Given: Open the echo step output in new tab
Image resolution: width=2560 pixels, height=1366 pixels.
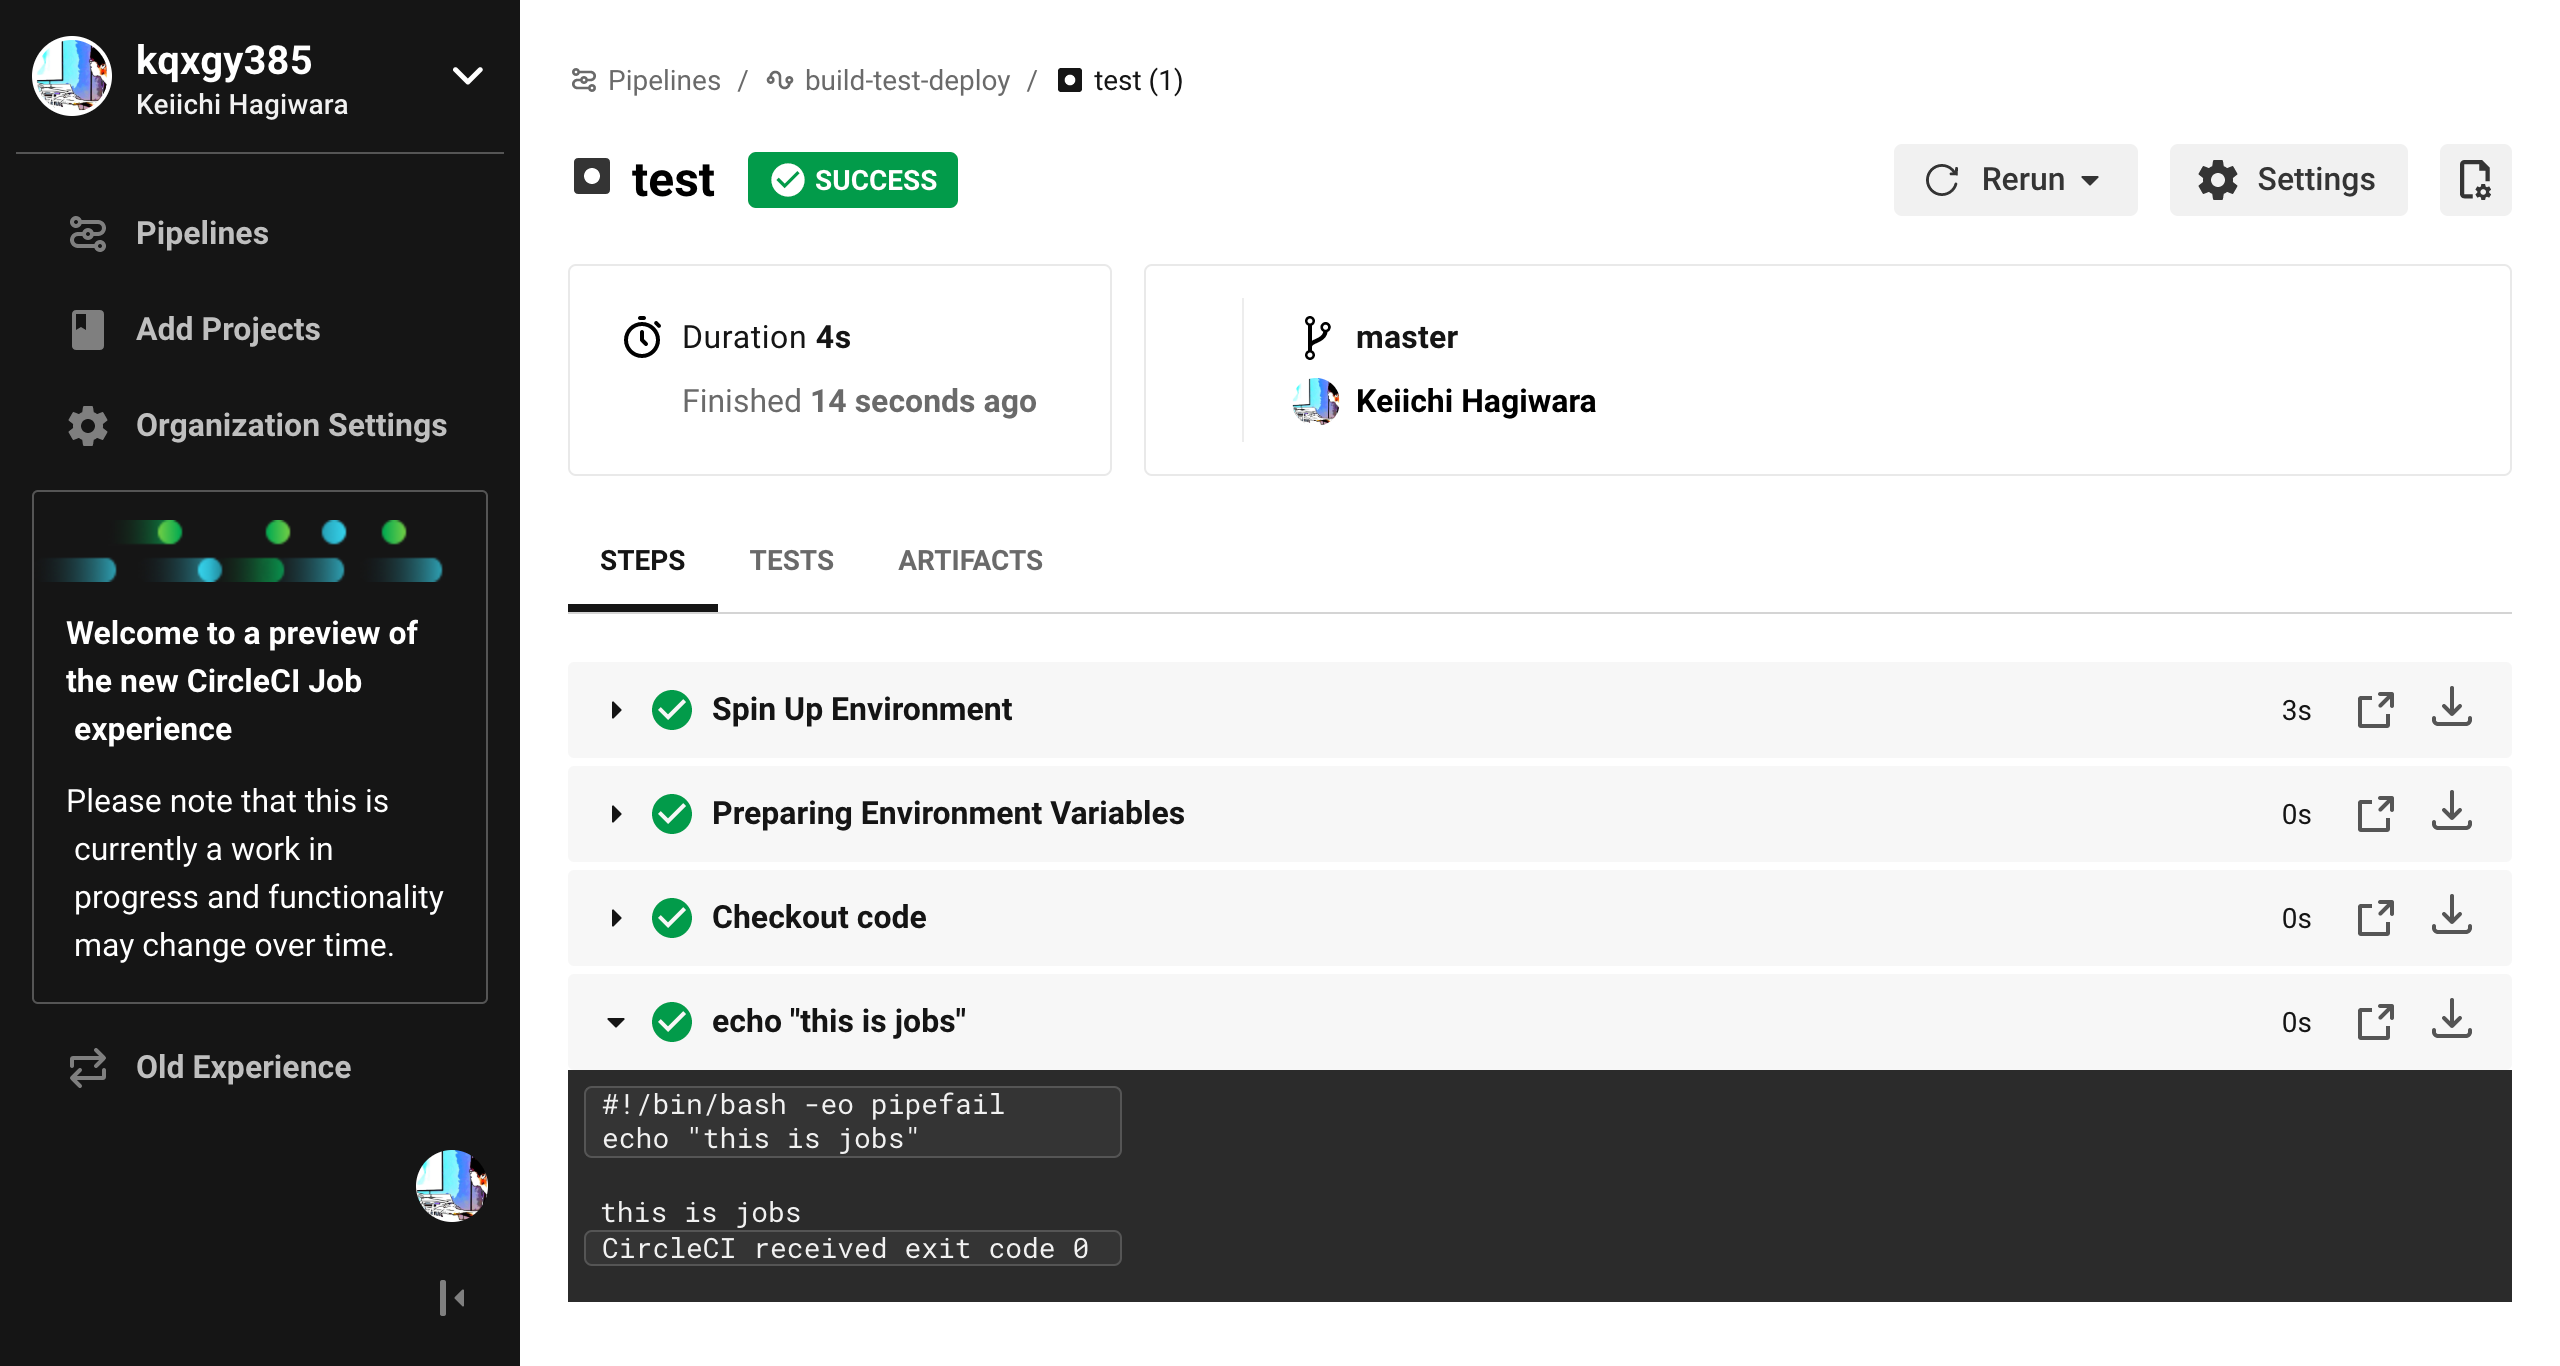Looking at the screenshot, I should click(x=2376, y=1021).
